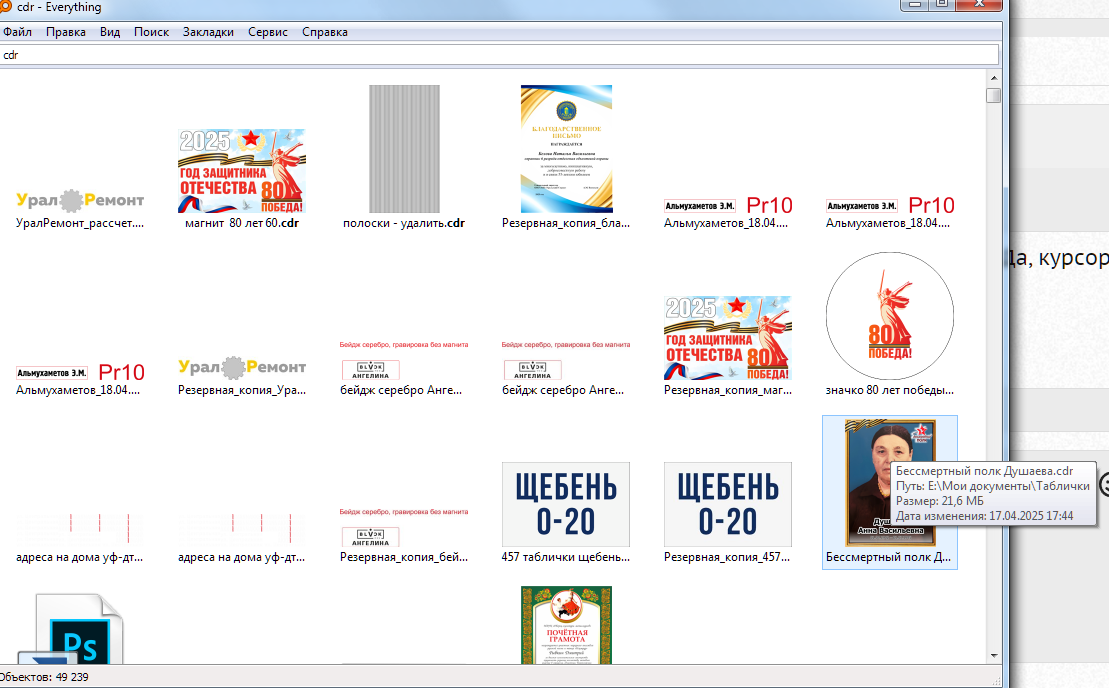Select the Резервная_копия_маг thumbnail

(x=727, y=338)
